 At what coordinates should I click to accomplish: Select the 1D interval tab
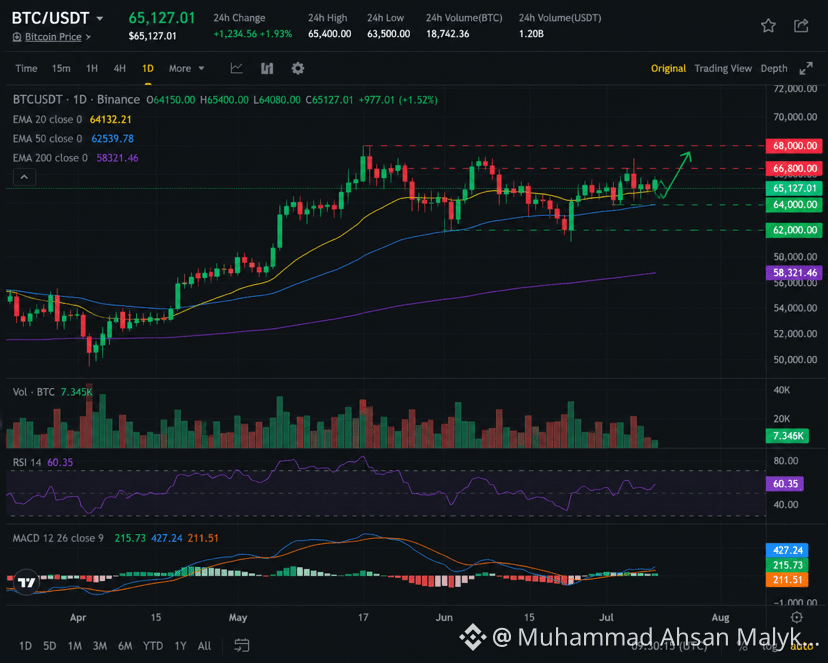click(148, 68)
